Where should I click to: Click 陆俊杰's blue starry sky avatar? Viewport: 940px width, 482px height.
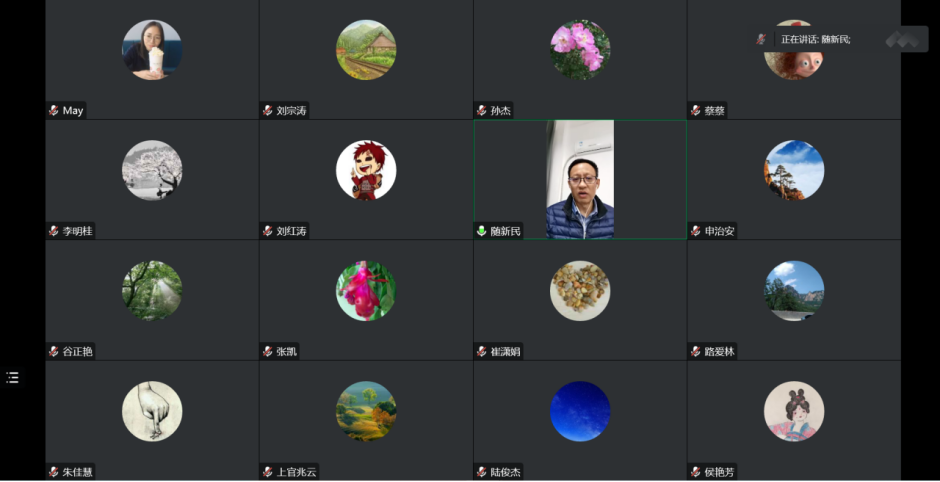pos(580,411)
